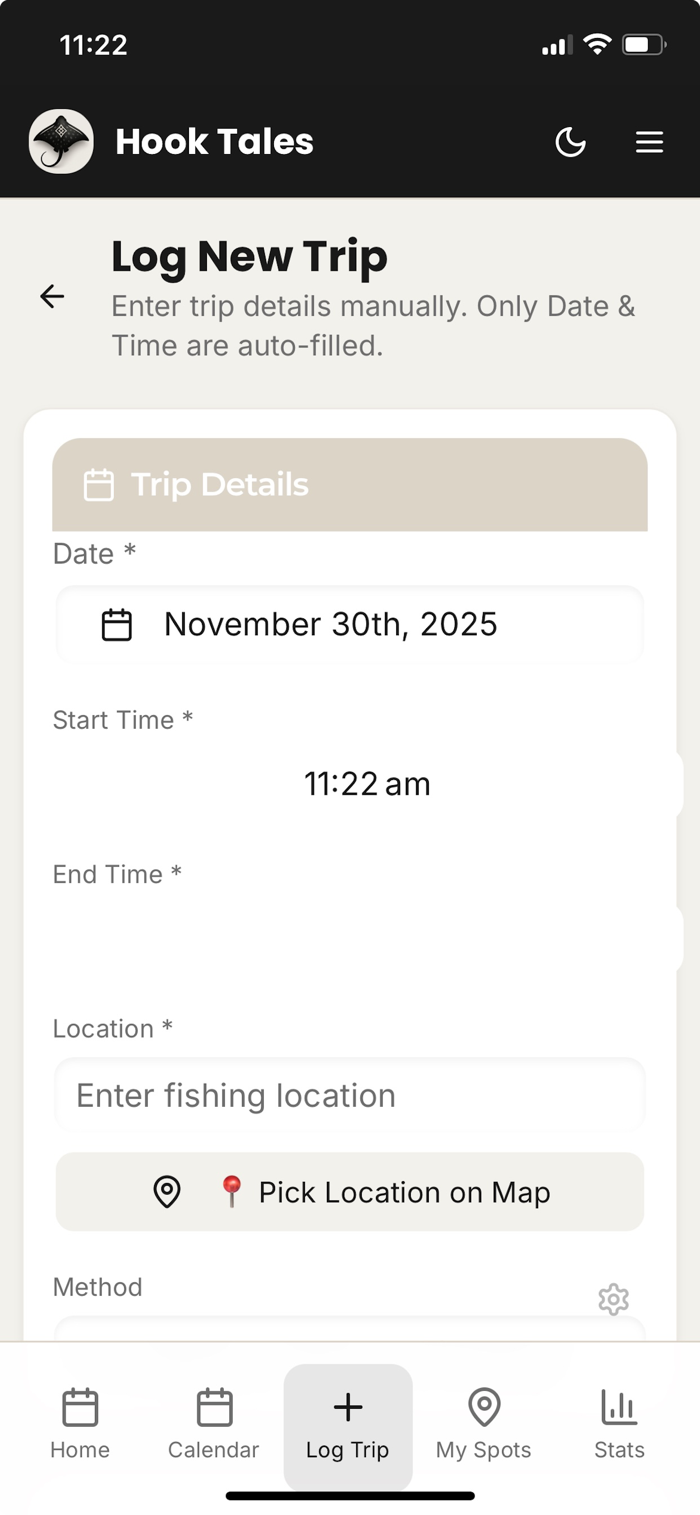
Task: Switch to the Home tab
Action: (80, 1425)
